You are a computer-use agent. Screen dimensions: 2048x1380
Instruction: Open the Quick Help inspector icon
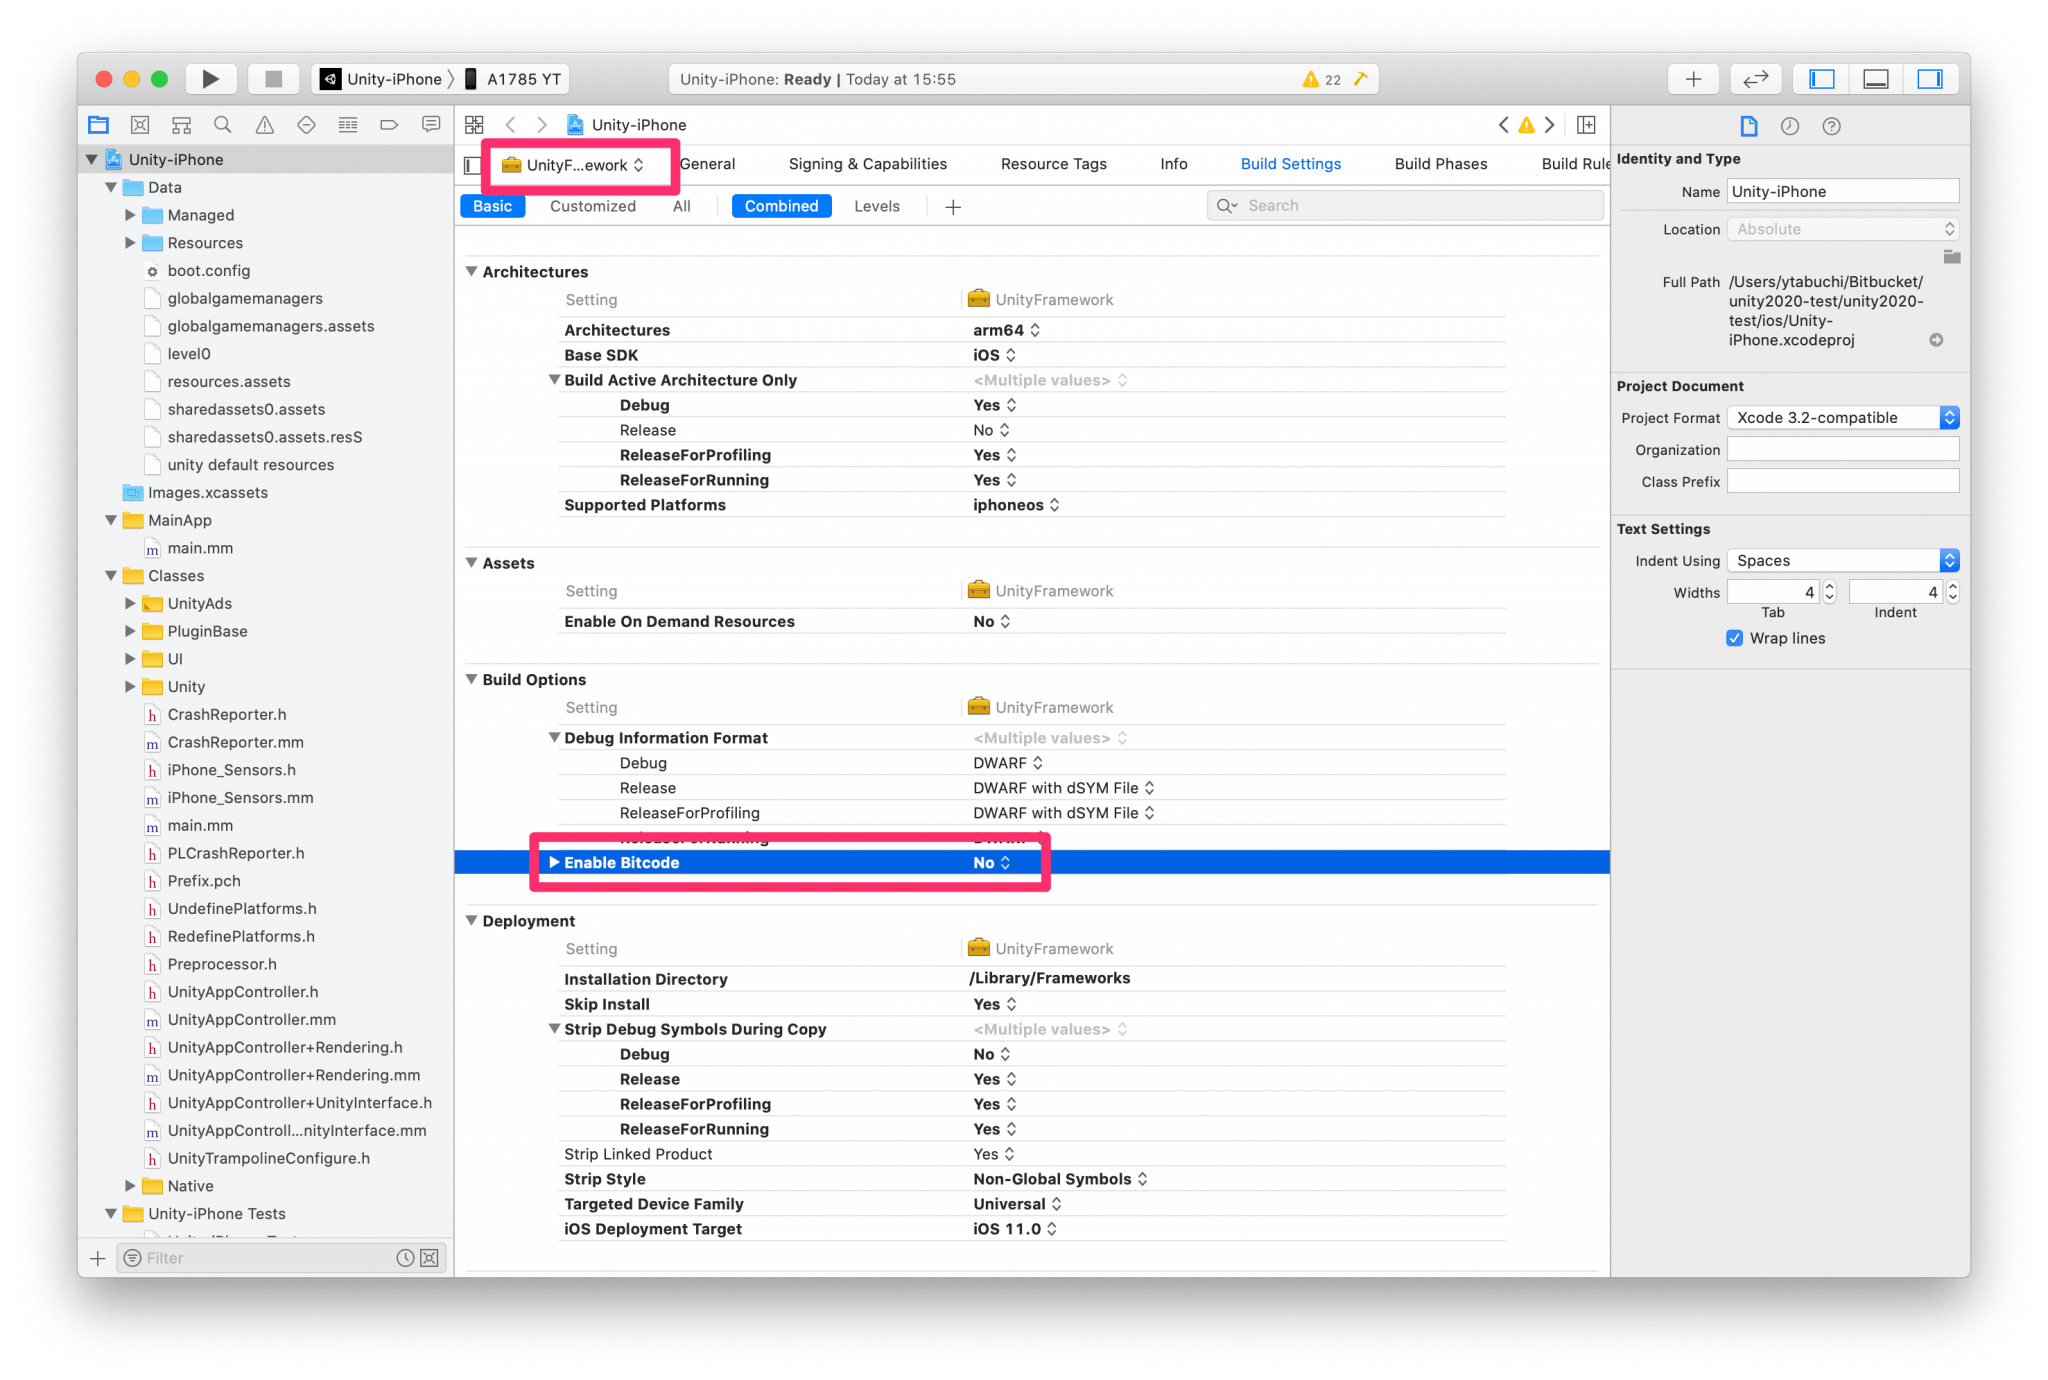[1831, 126]
